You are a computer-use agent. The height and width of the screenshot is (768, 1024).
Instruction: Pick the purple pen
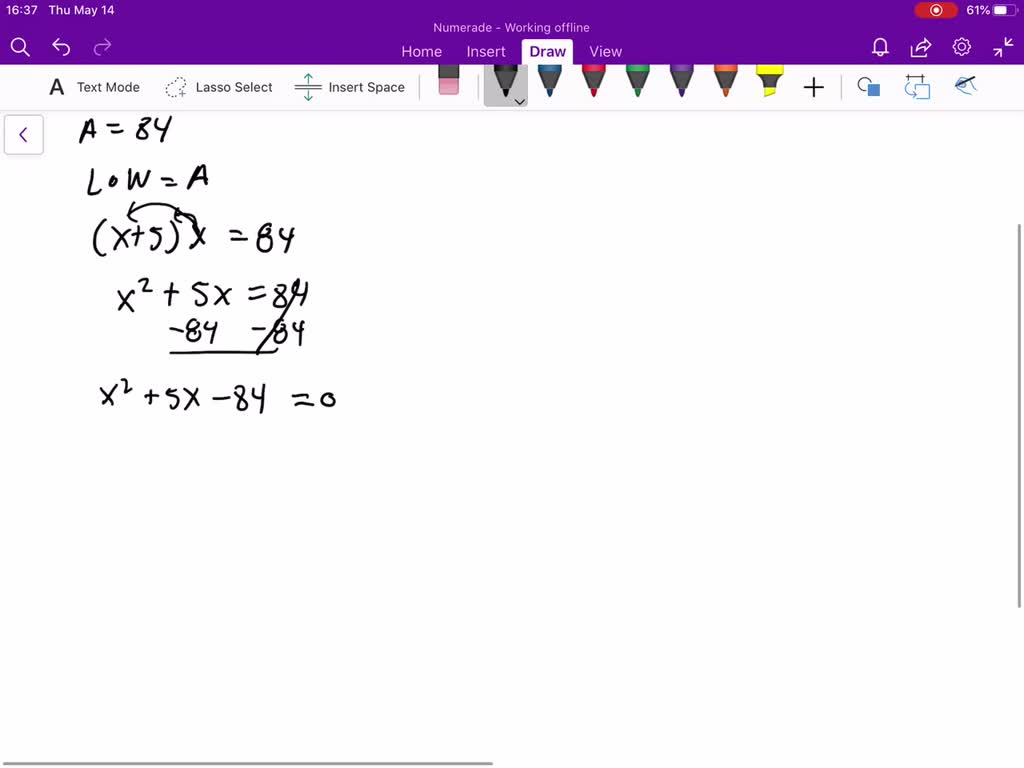pyautogui.click(x=681, y=81)
